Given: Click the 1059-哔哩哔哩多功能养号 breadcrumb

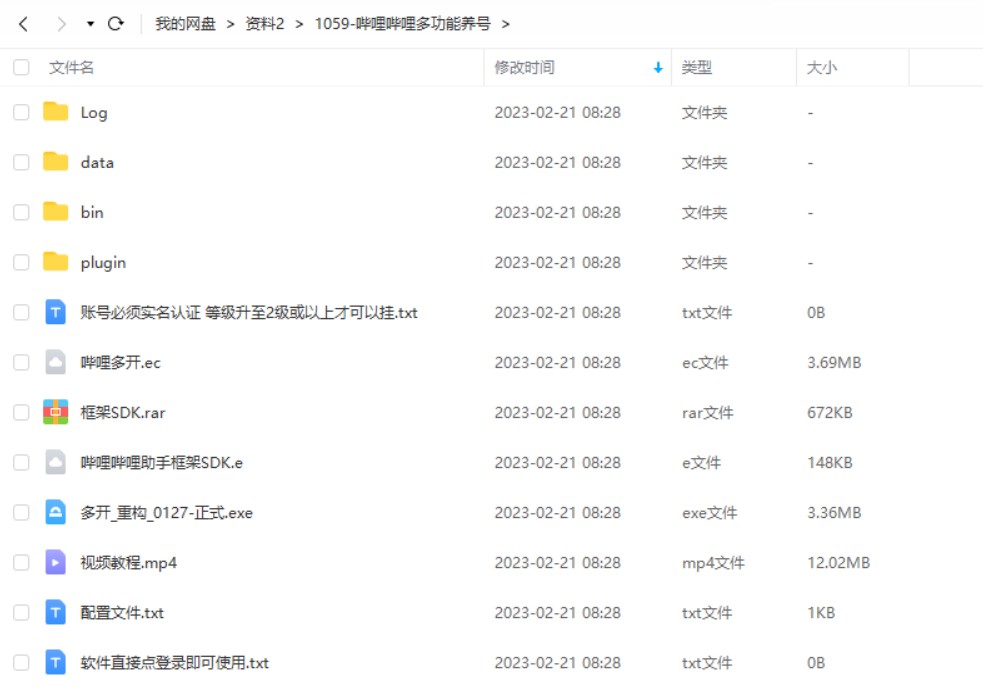Looking at the screenshot, I should click(402, 24).
